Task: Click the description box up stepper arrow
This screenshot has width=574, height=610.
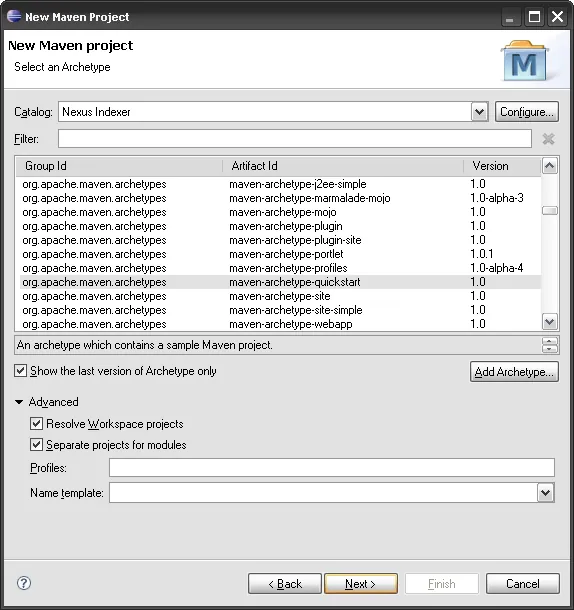Action: pos(549,341)
